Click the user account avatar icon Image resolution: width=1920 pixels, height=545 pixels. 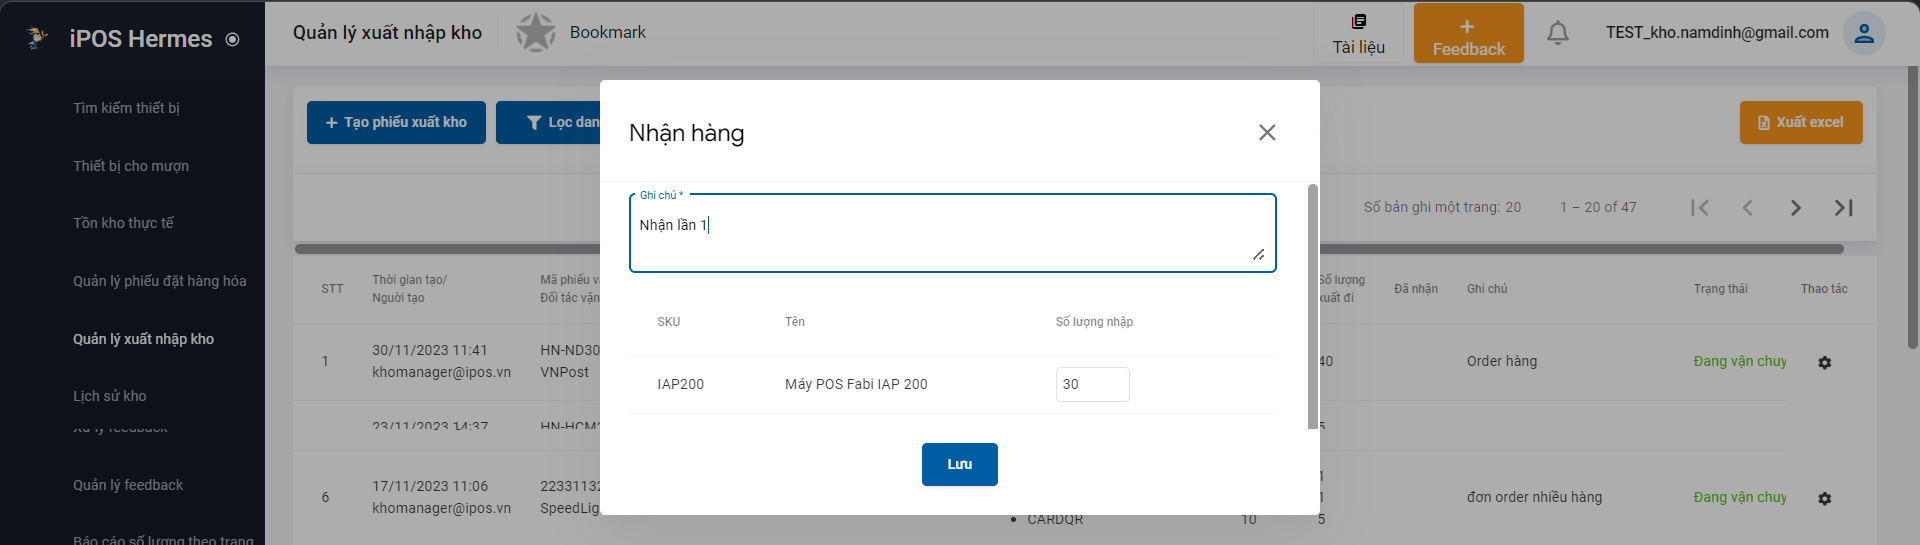(x=1864, y=33)
